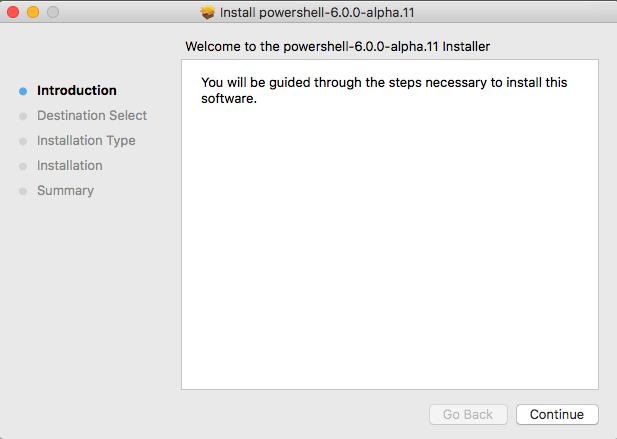Click the gray bullet beside Installation step

point(23,166)
